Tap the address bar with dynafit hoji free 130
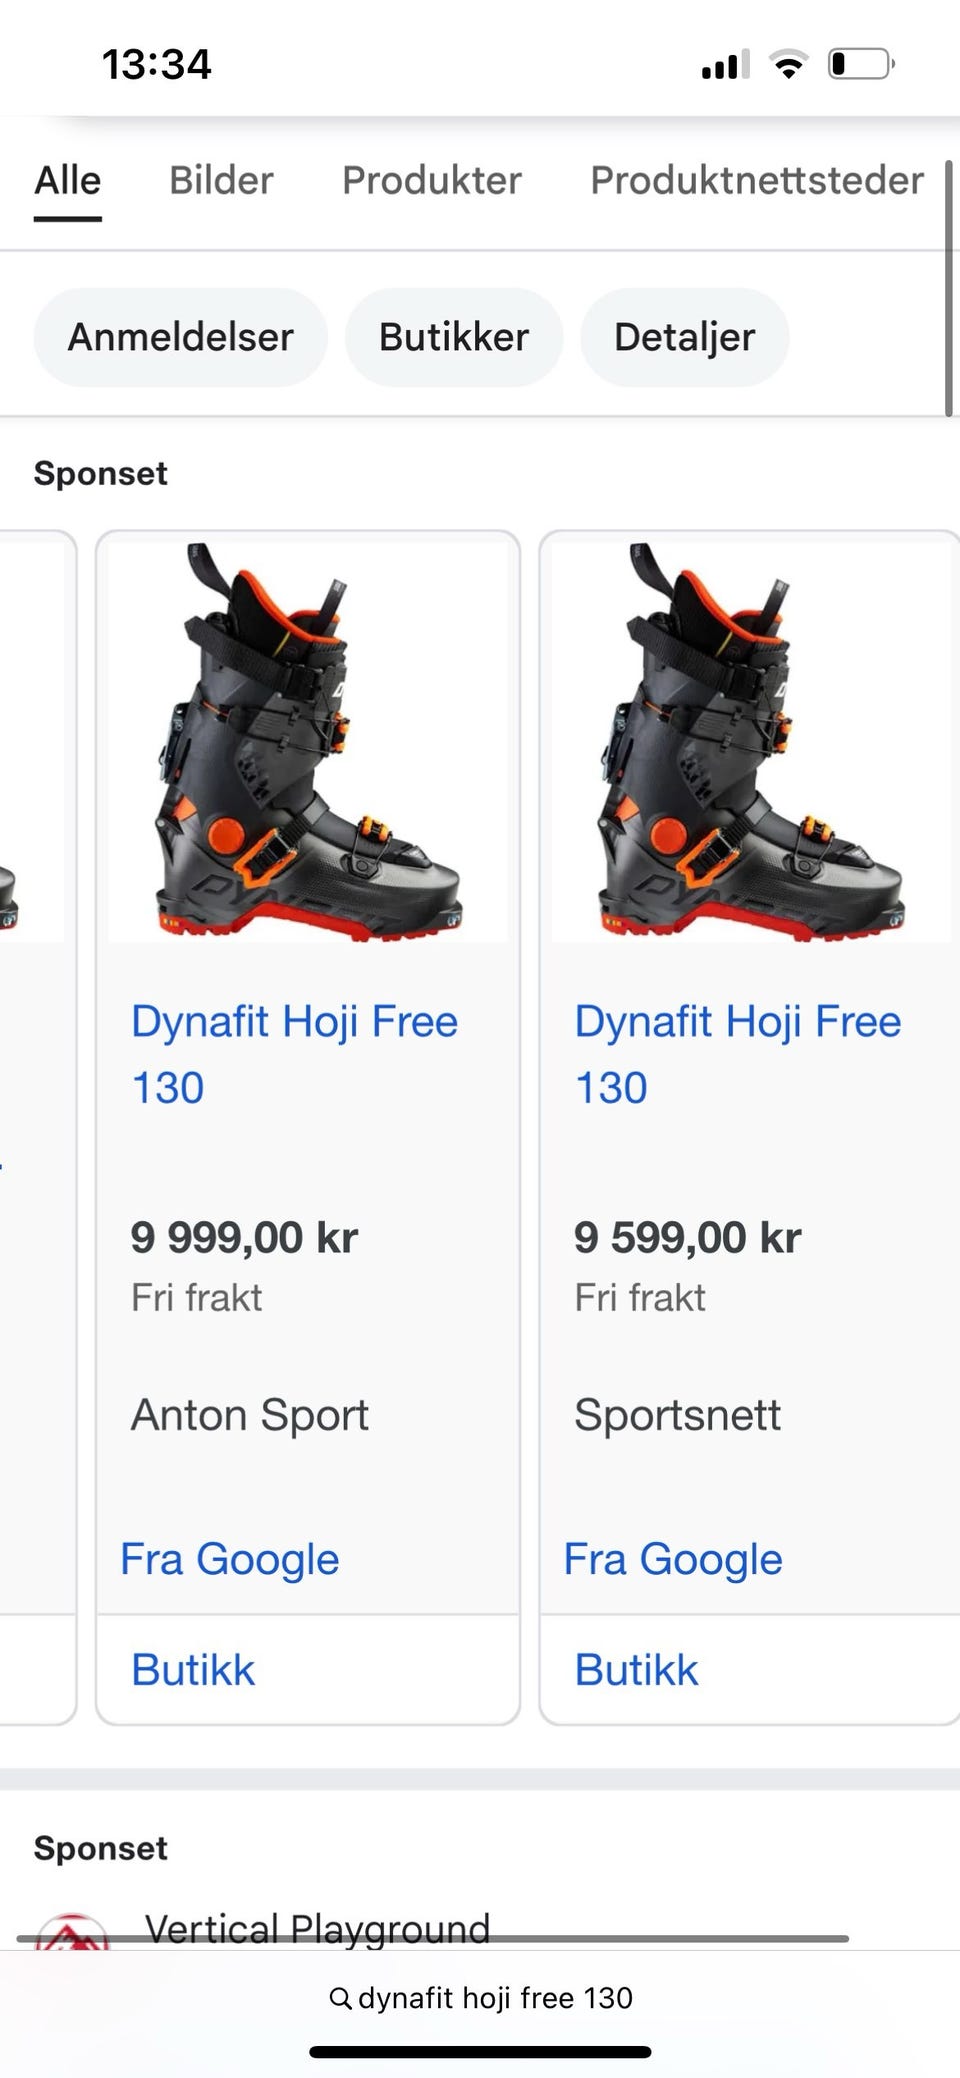 480,1998
